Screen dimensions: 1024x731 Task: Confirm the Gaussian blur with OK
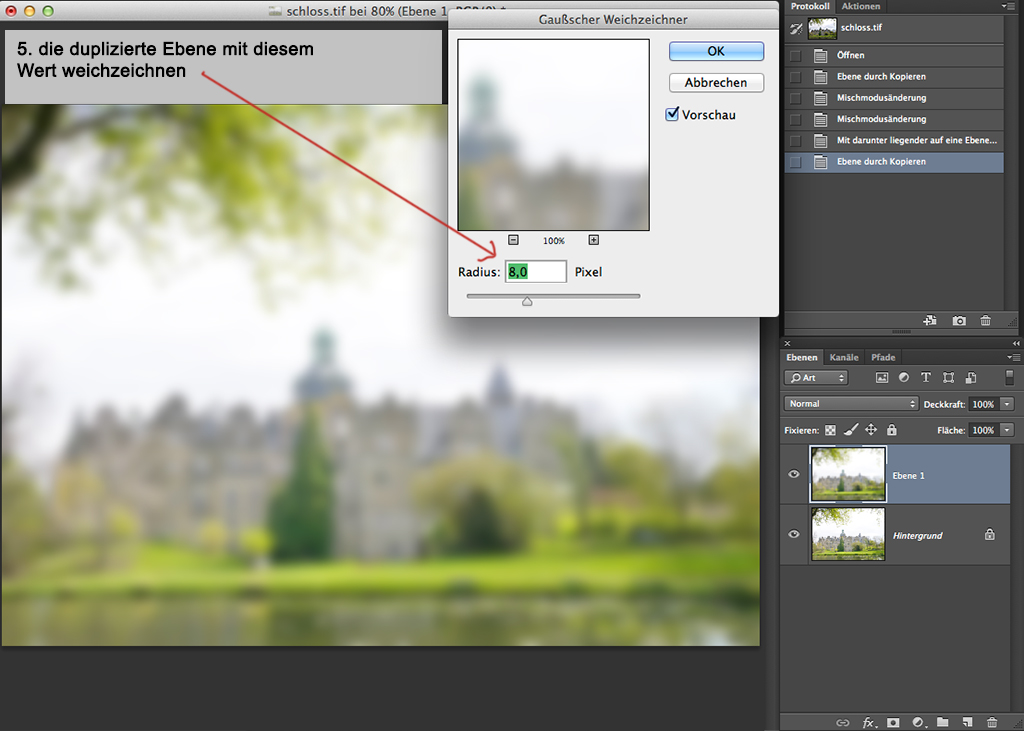716,51
